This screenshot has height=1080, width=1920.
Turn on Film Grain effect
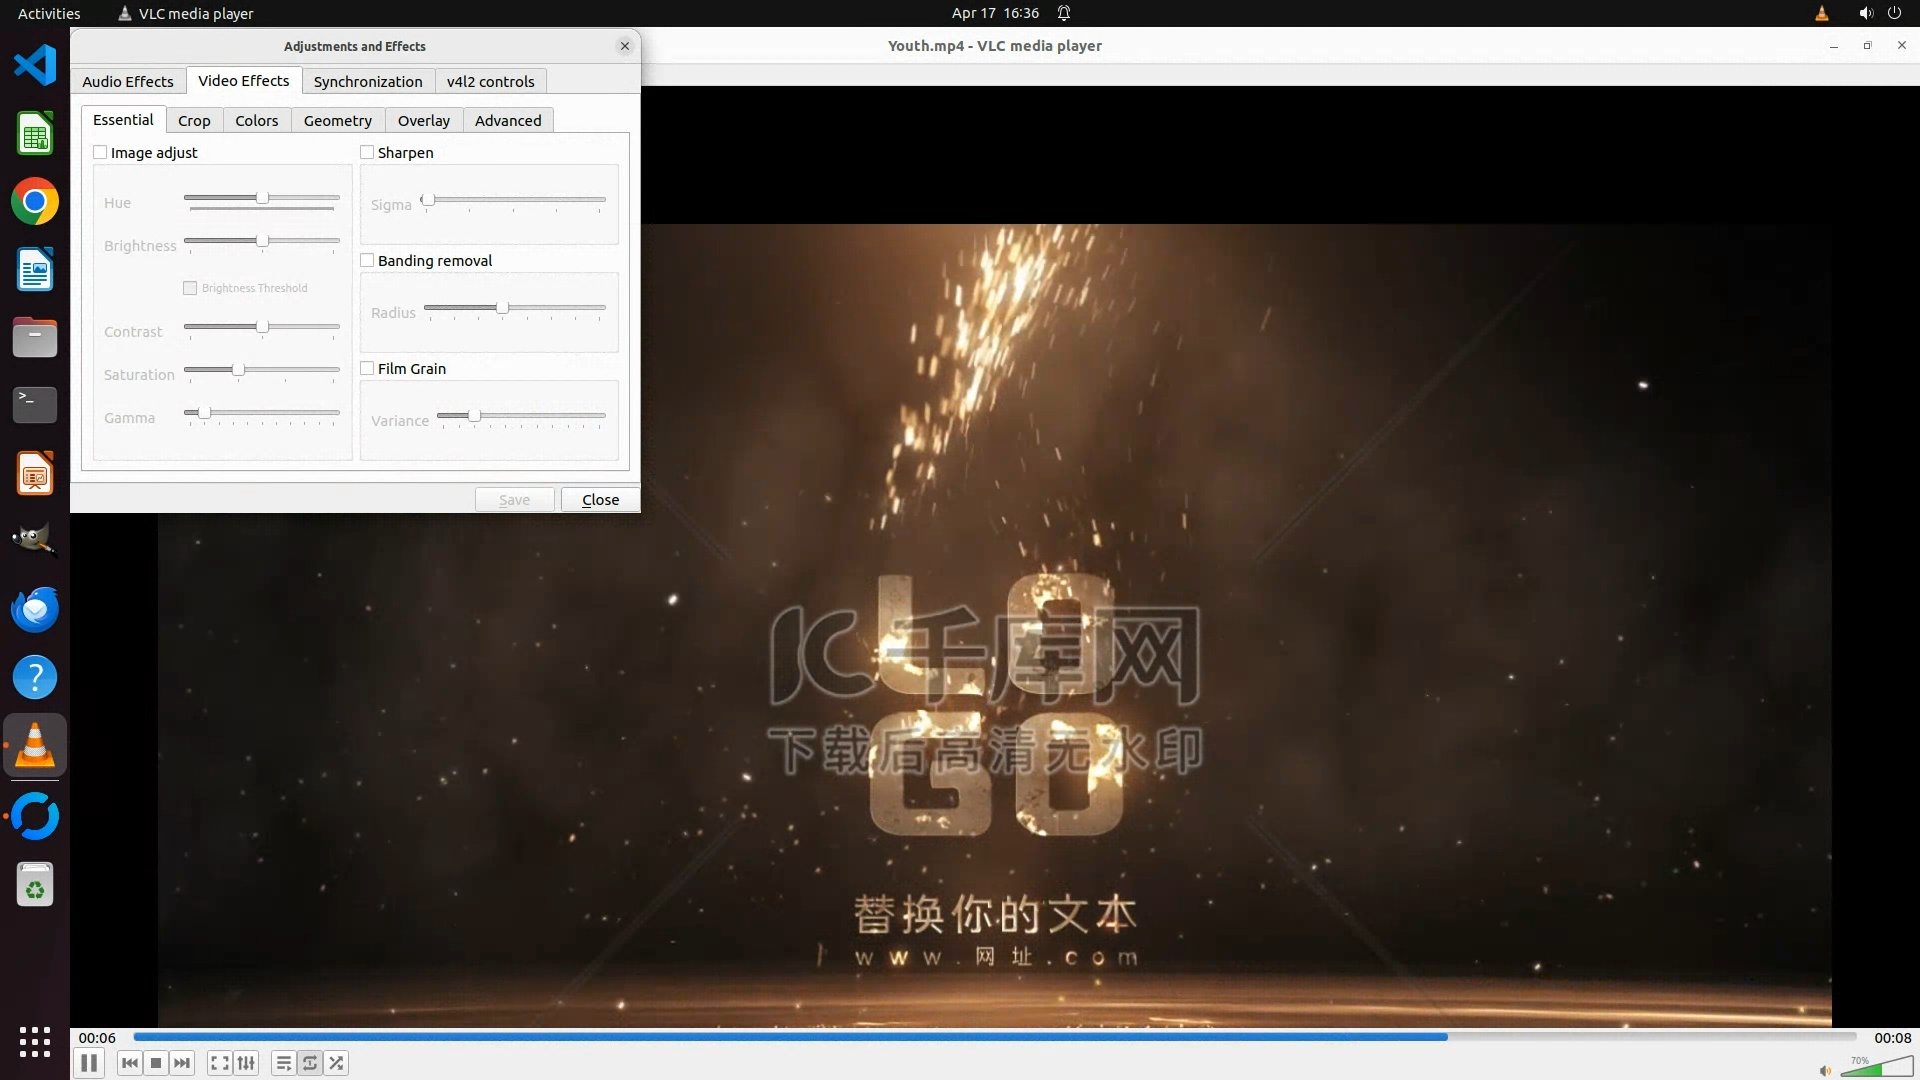tap(367, 368)
